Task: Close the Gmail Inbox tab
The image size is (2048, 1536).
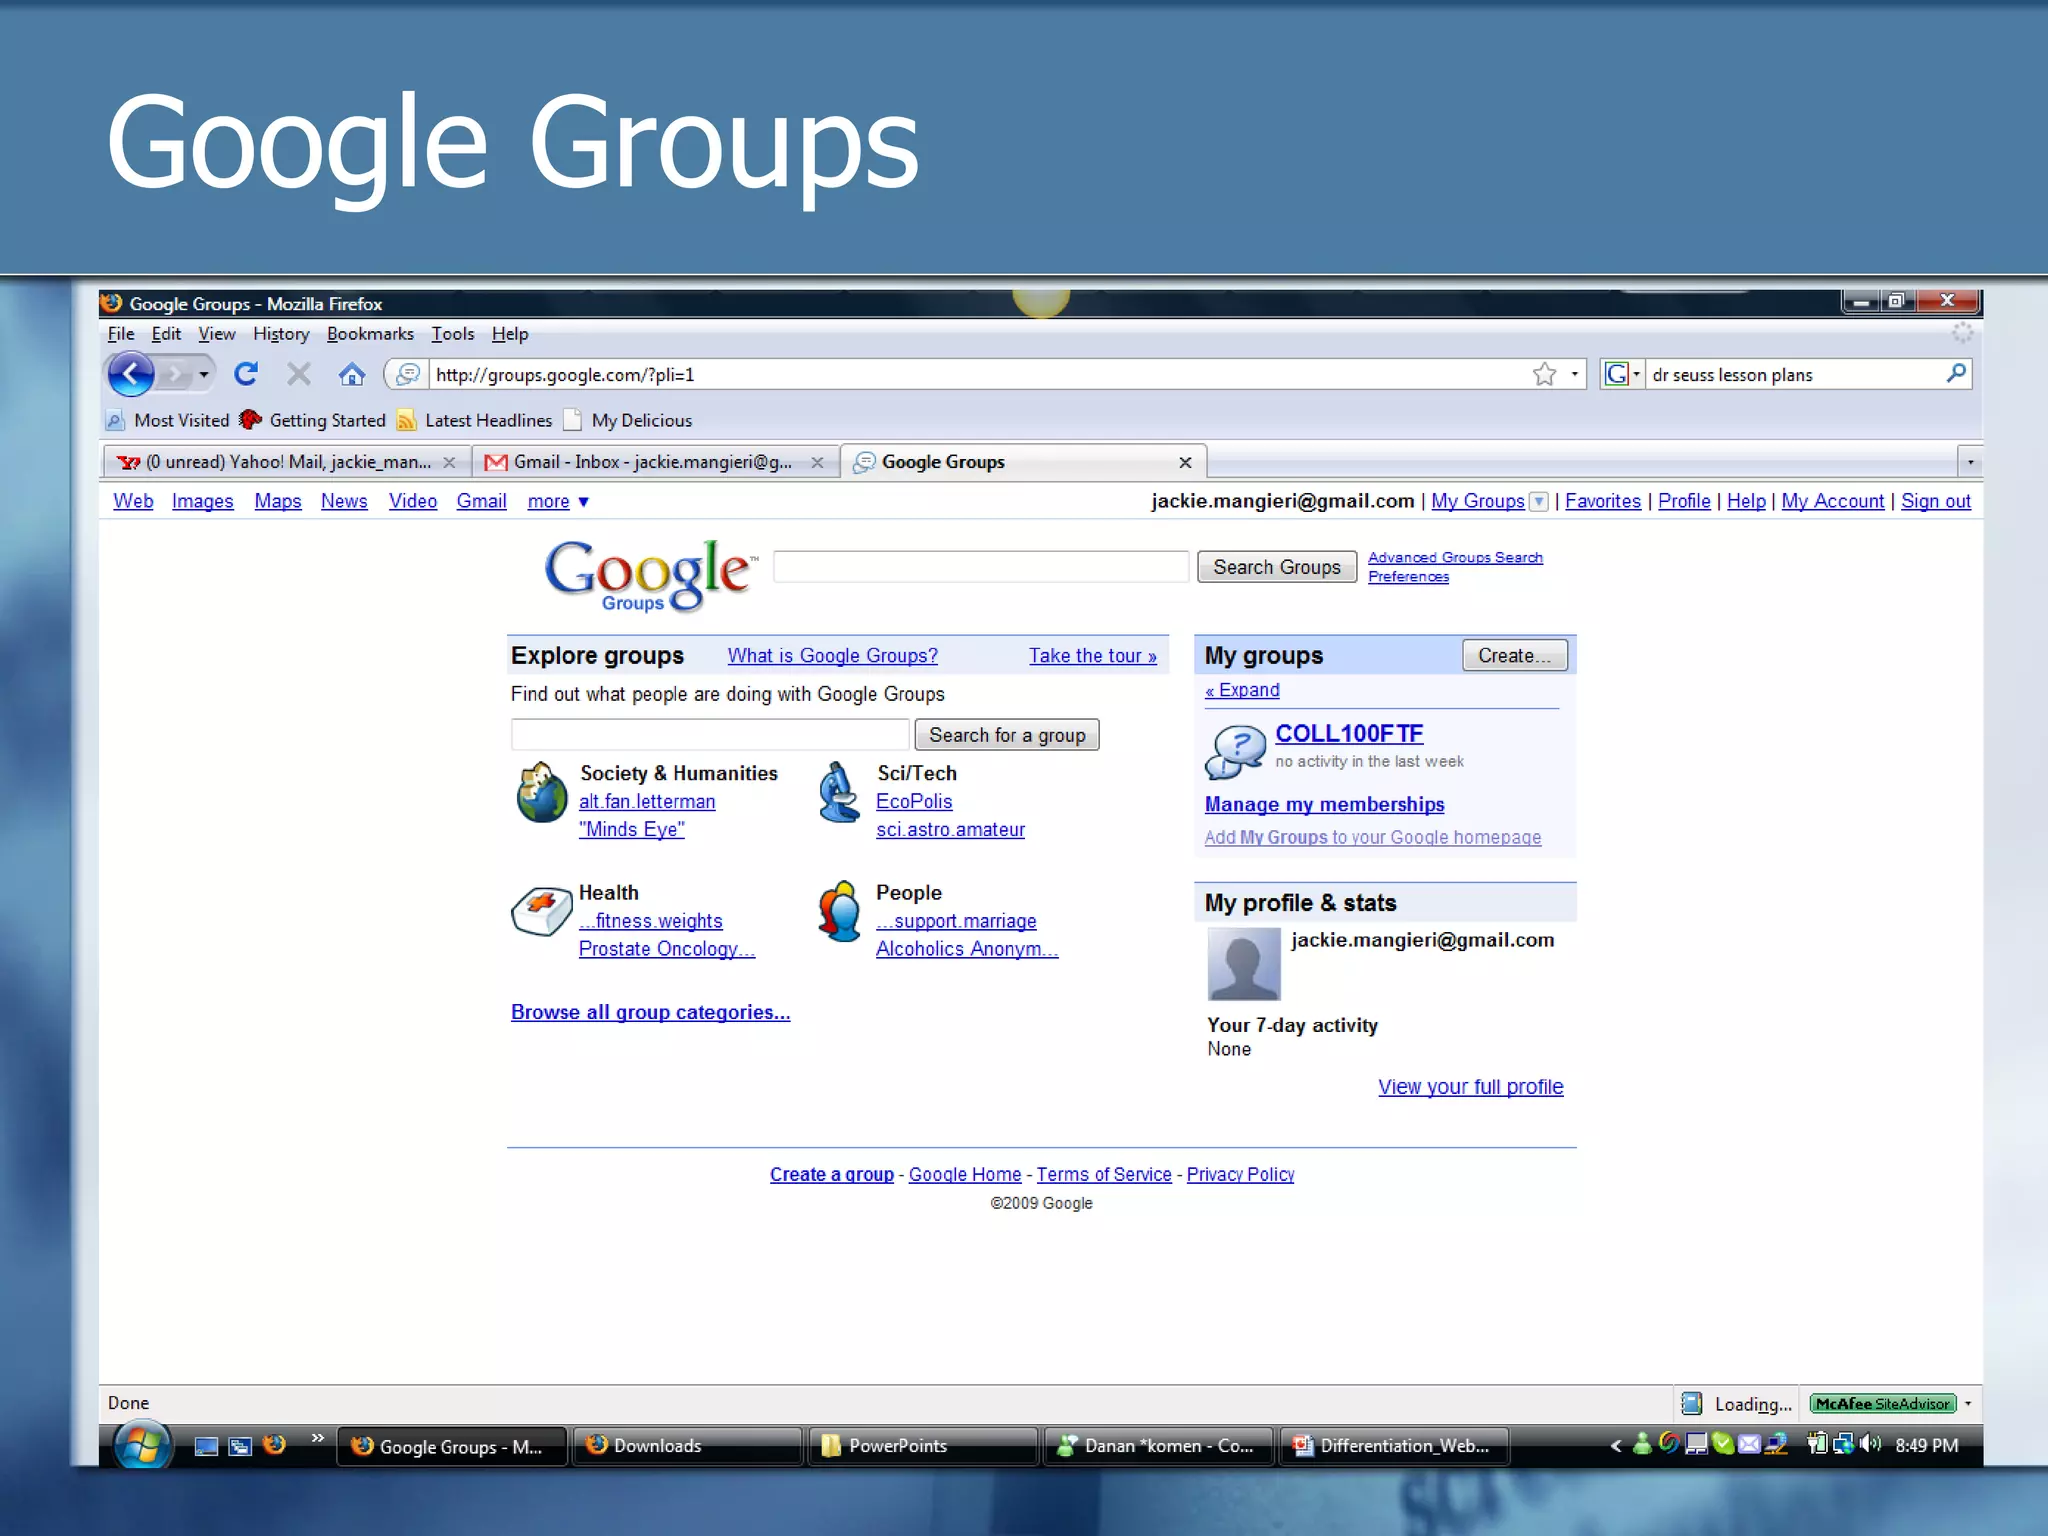Action: 817,462
